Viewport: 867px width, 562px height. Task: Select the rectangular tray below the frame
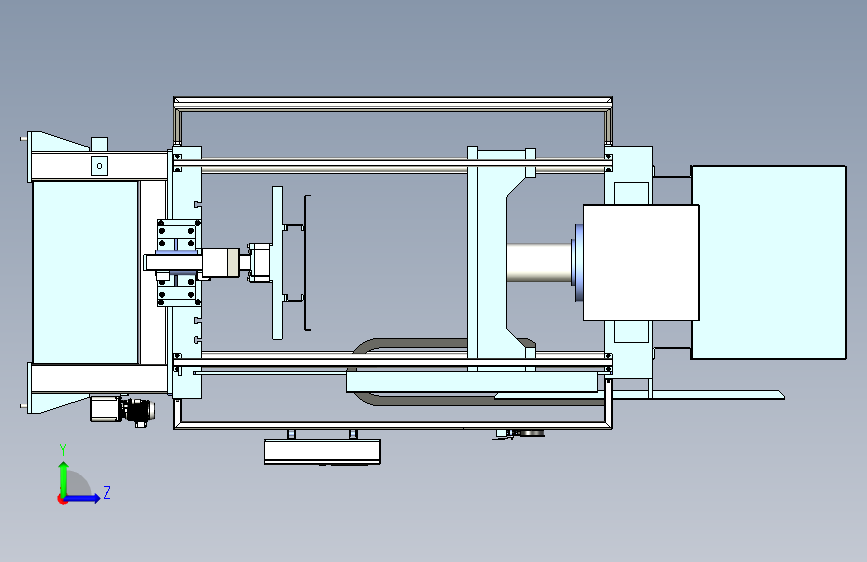(322, 451)
